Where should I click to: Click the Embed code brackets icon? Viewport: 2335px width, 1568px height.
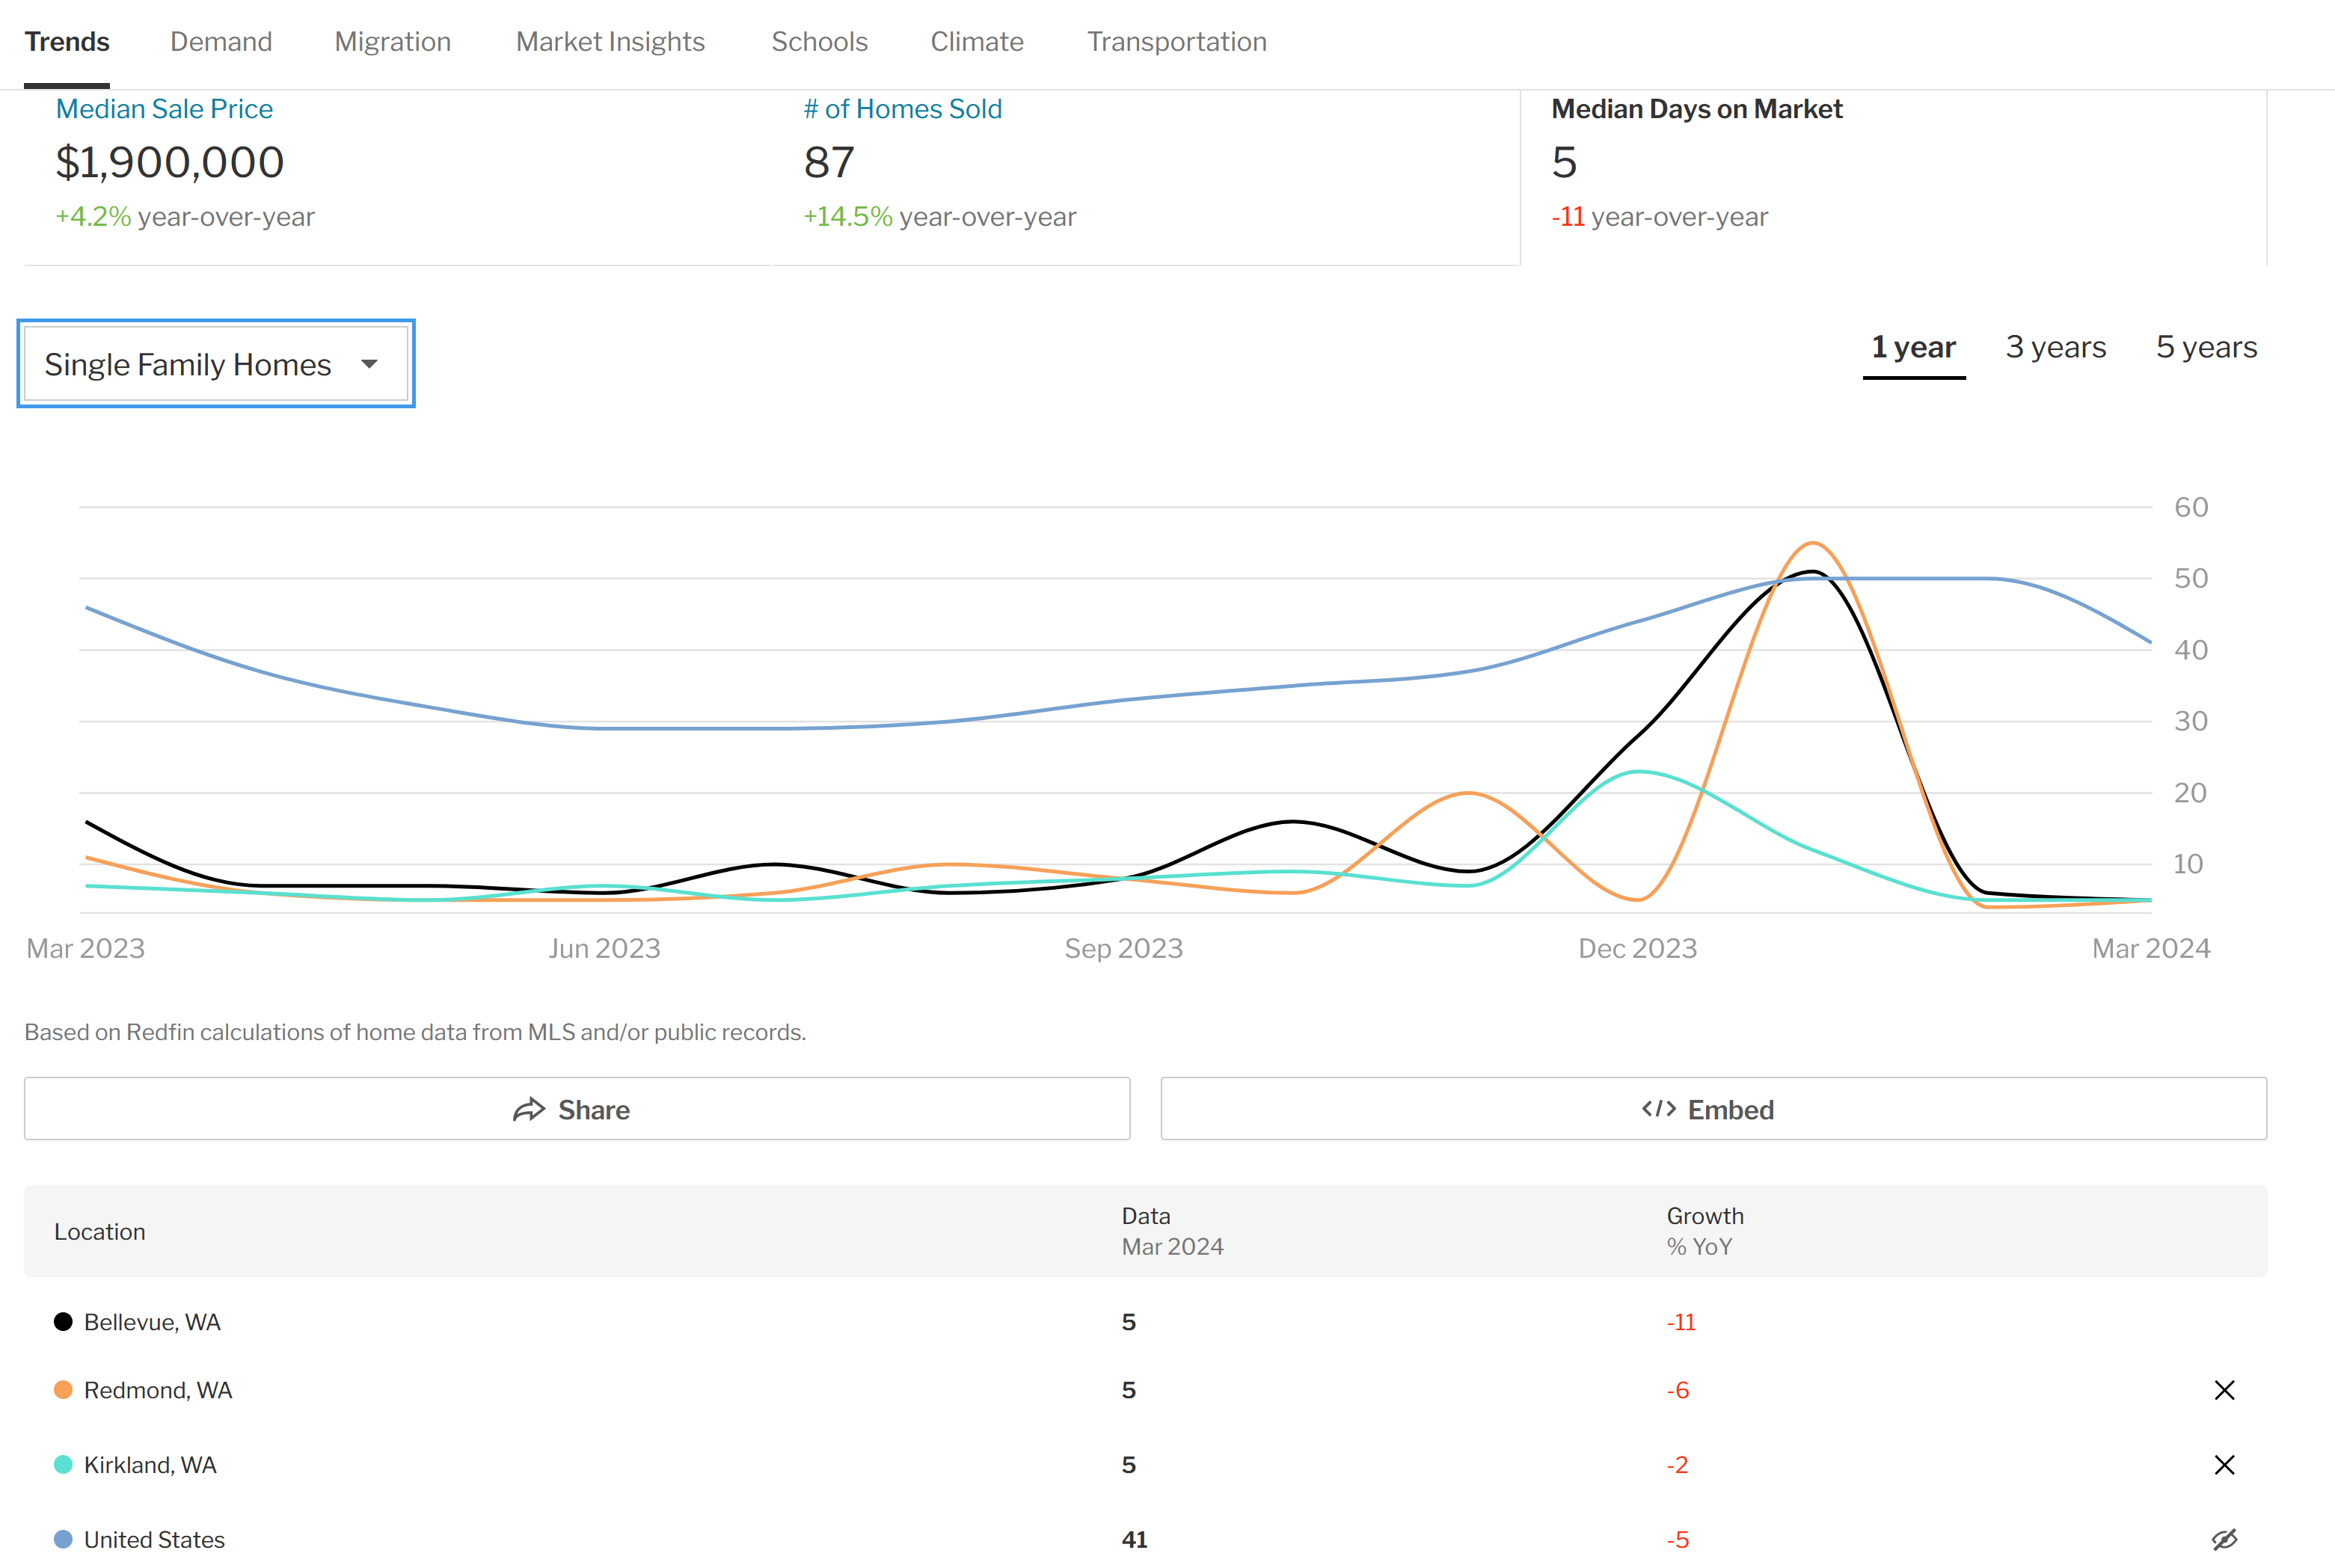pos(1659,1109)
